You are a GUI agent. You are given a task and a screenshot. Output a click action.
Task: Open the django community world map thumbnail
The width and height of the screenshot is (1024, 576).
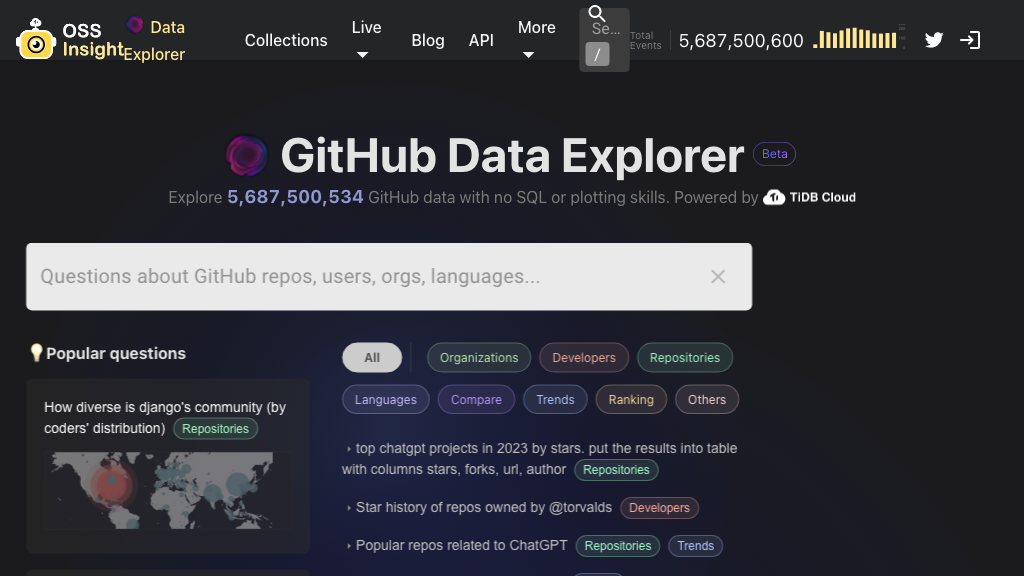[167, 490]
